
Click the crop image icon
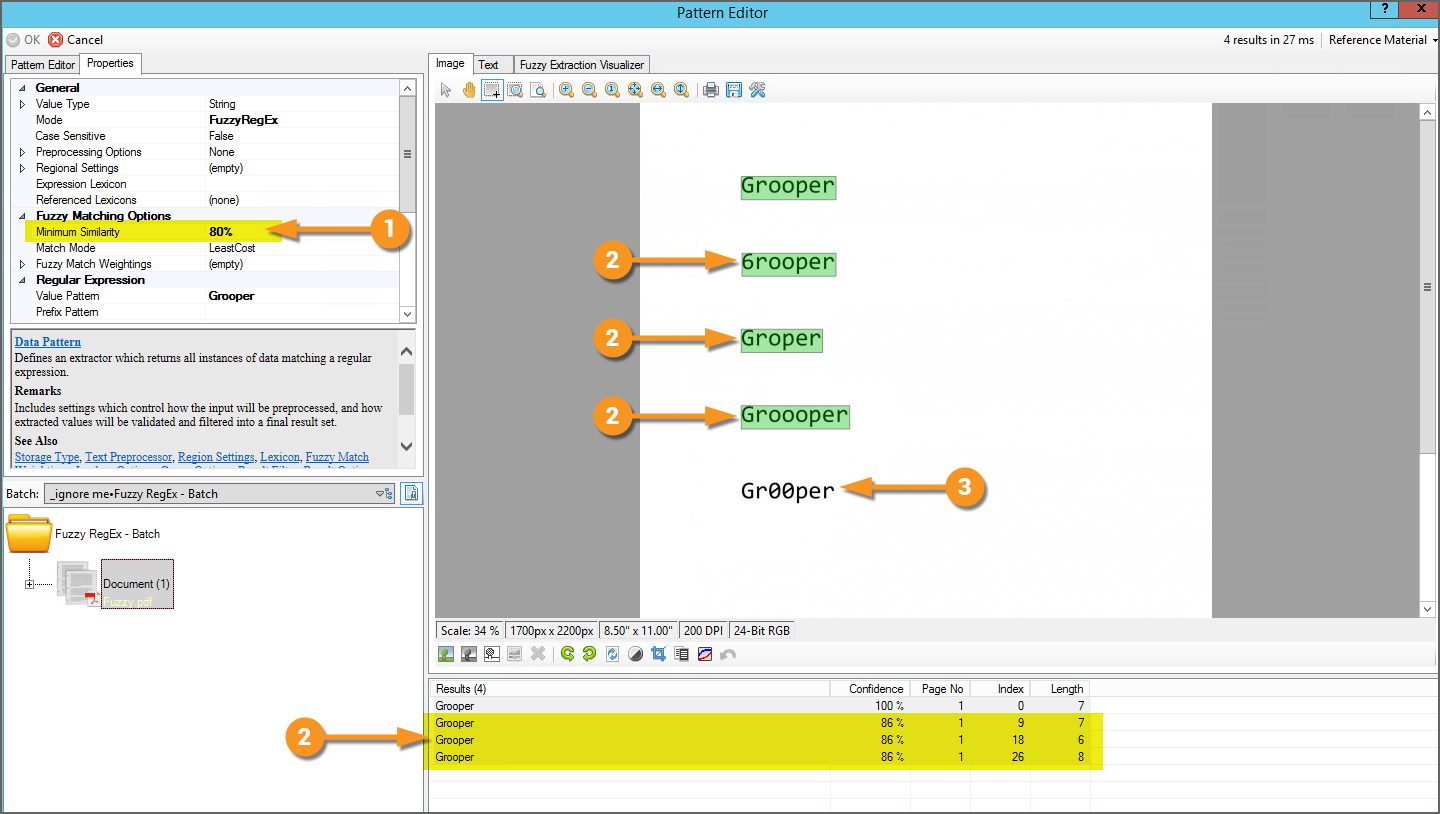658,654
